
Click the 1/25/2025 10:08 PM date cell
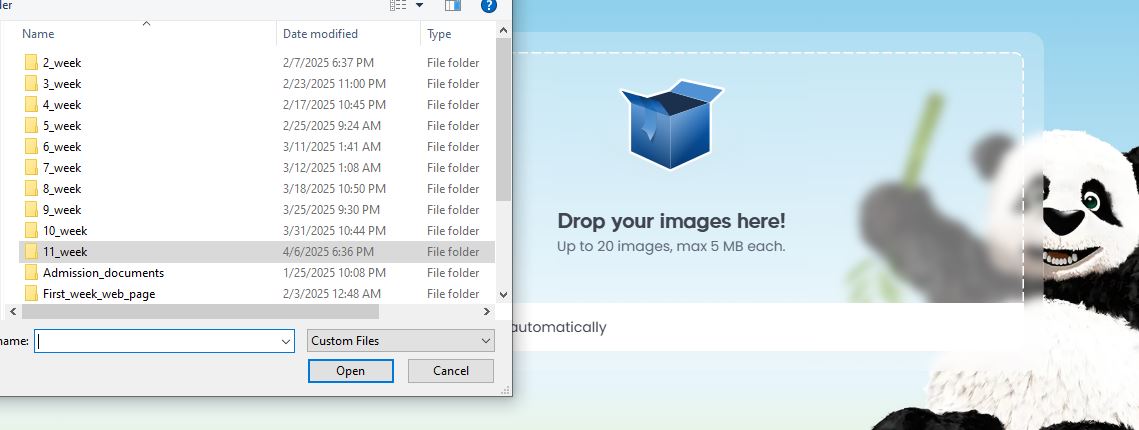point(334,273)
